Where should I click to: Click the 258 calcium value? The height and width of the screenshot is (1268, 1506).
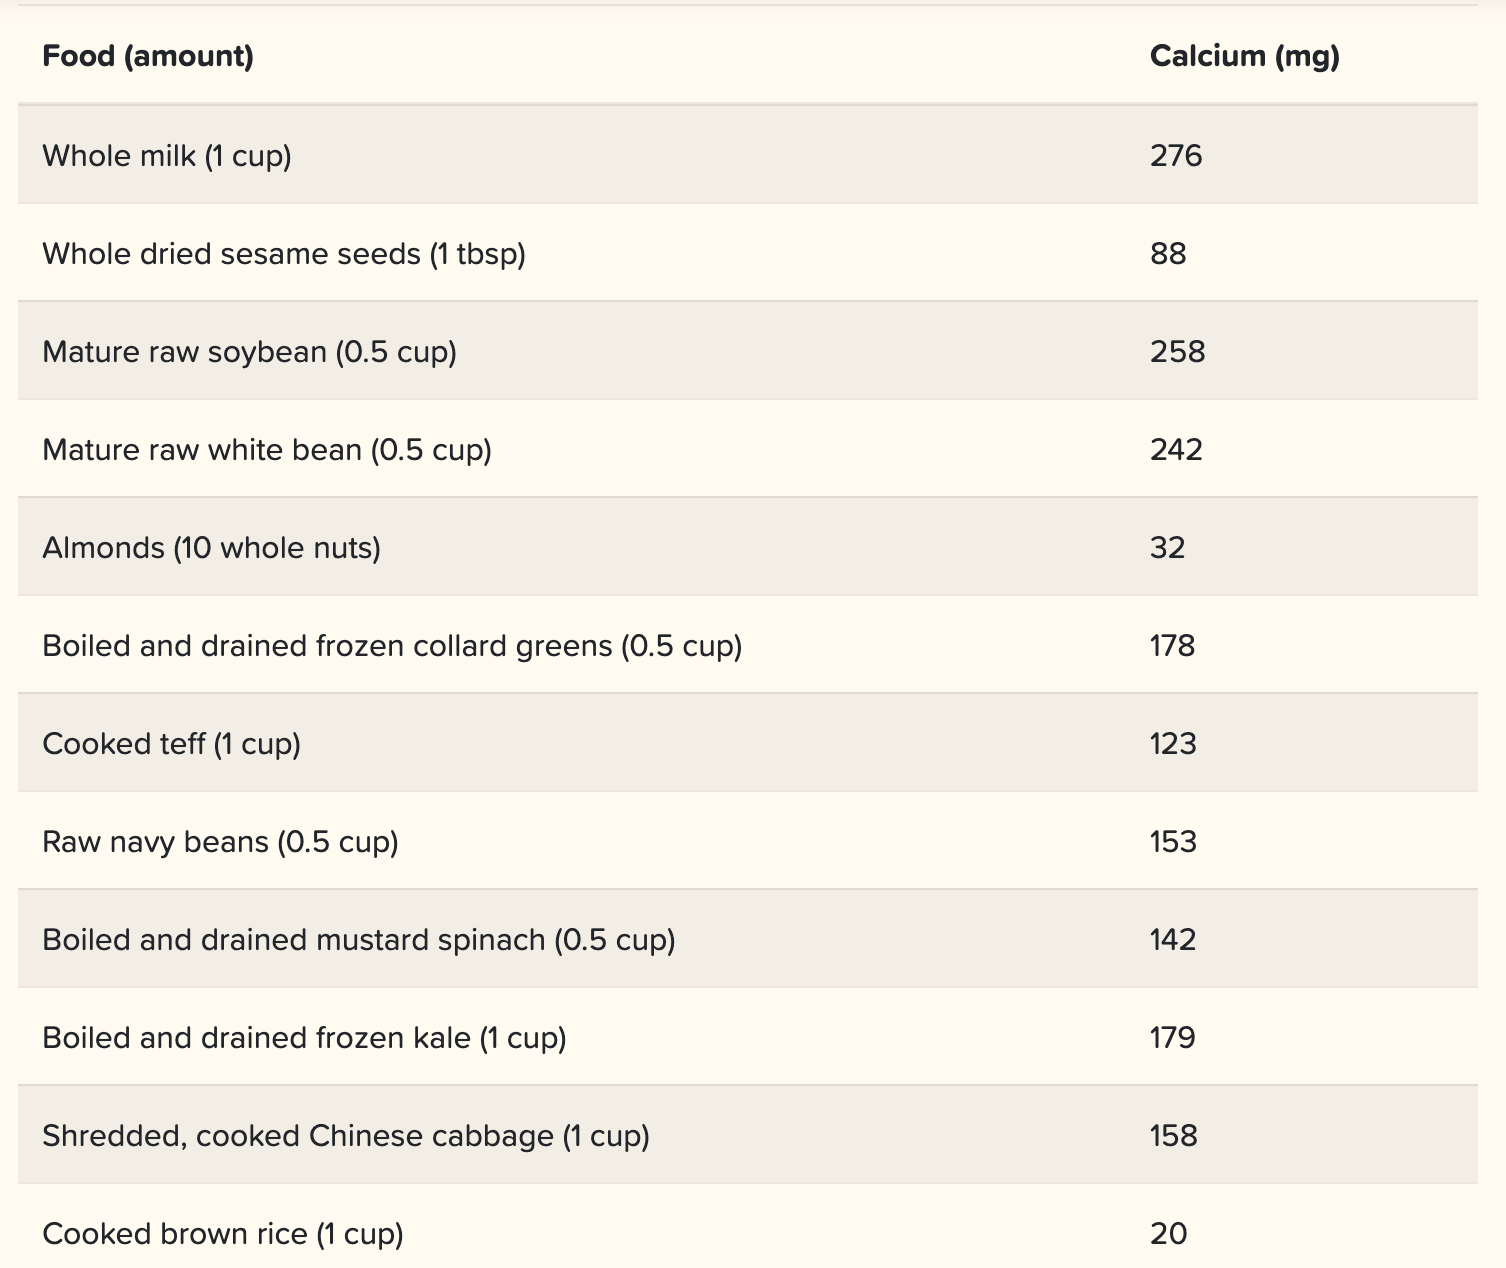[1177, 352]
